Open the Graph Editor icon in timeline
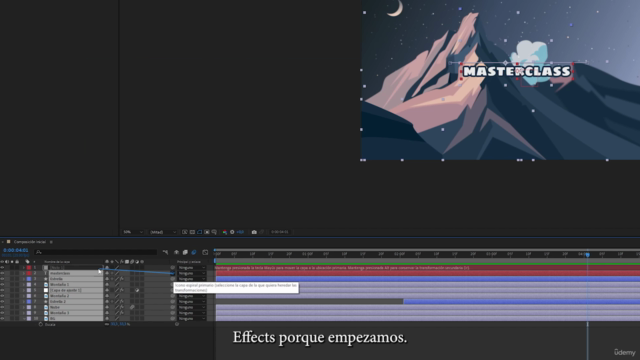 pos(205,252)
